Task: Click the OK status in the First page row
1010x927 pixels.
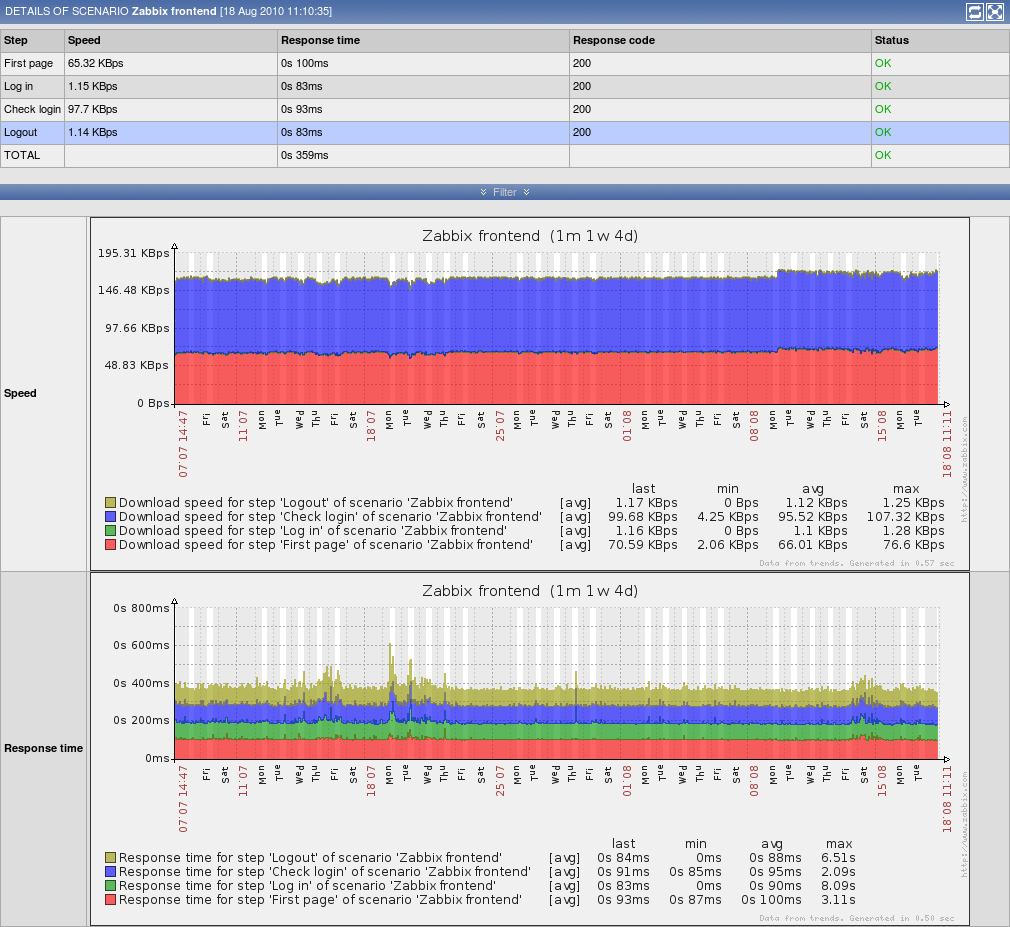Action: pyautogui.click(x=883, y=63)
